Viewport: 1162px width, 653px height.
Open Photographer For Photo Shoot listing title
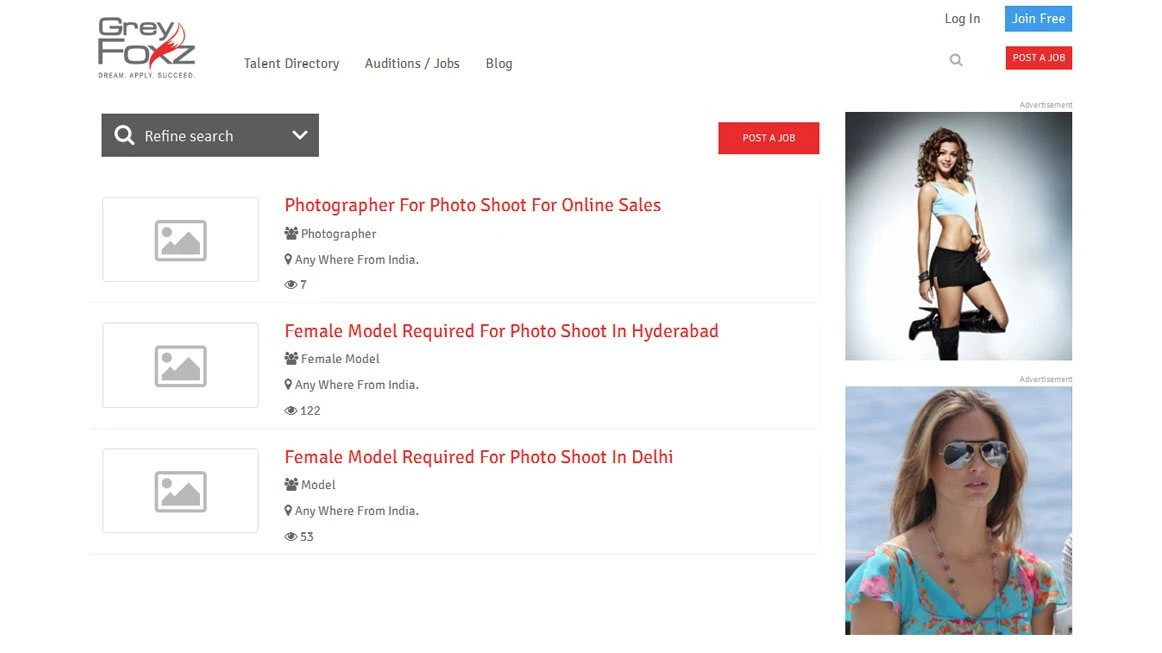point(472,205)
